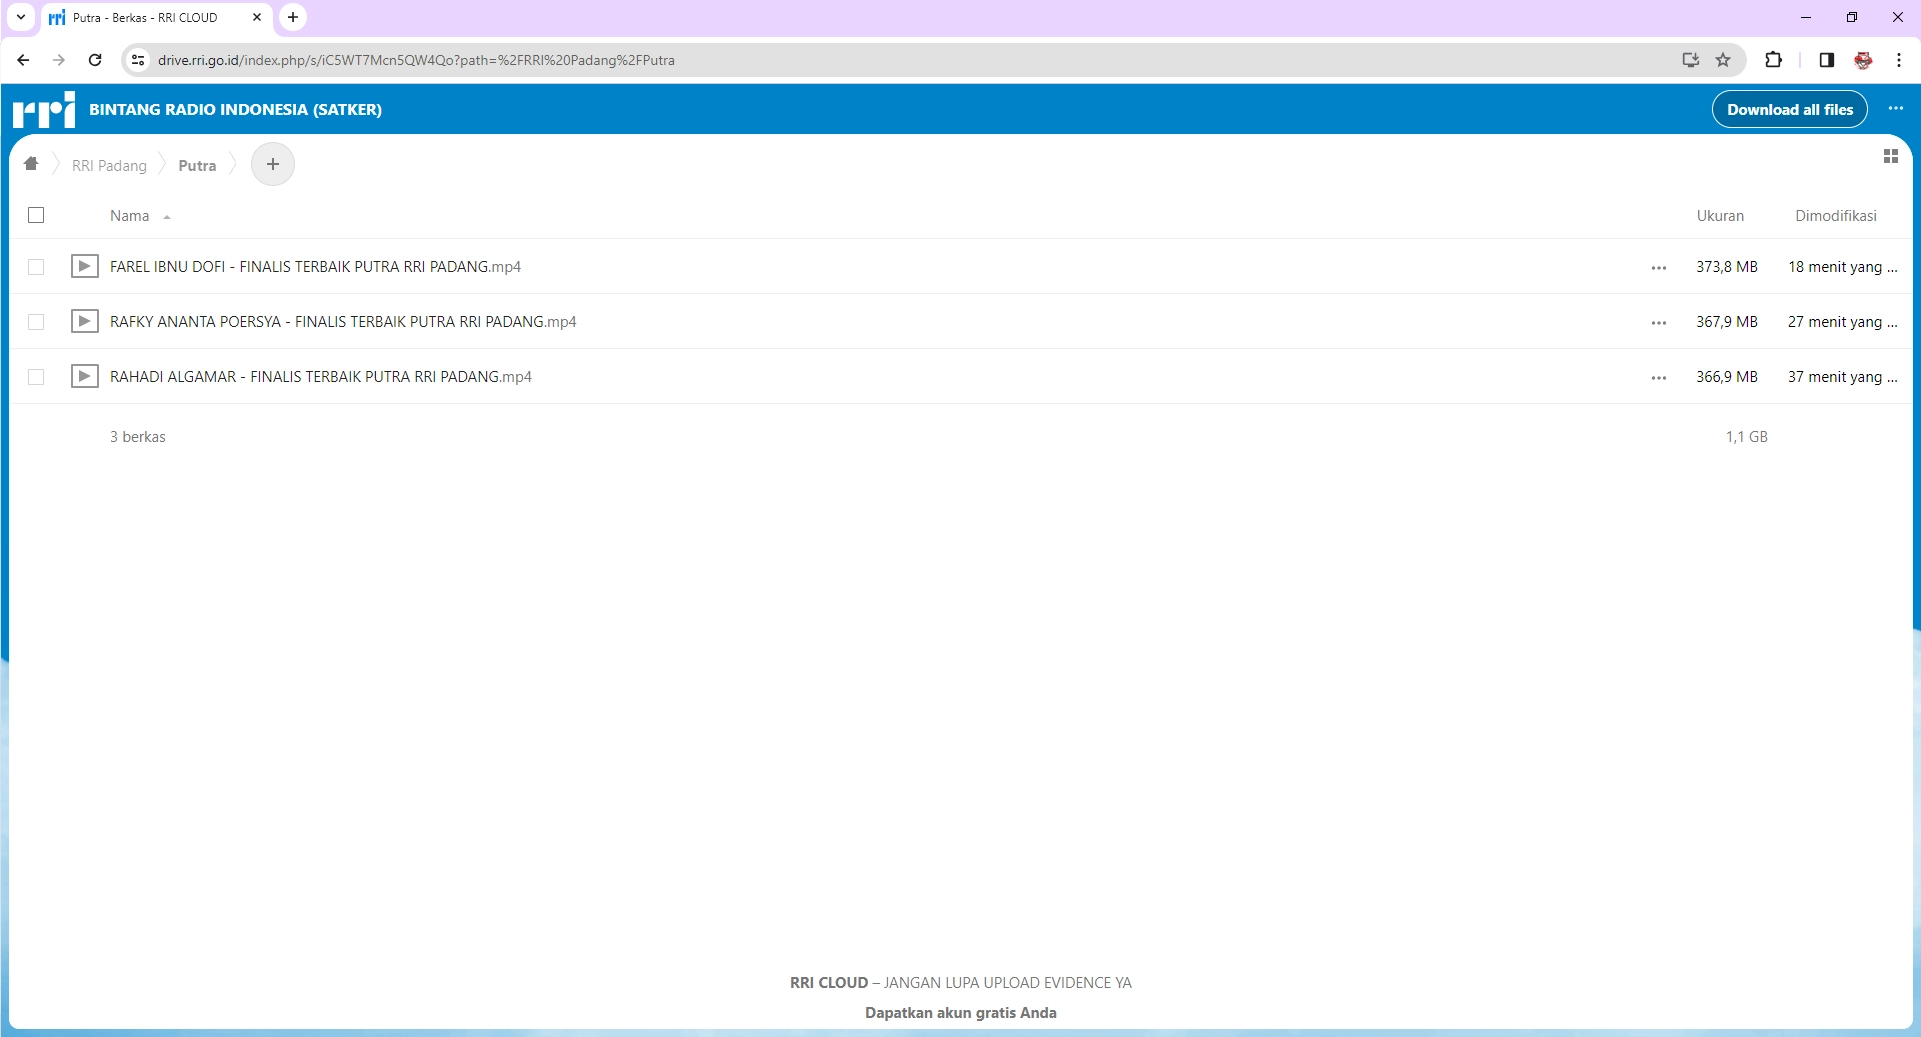
Task: Click Dapatkan akun gratis Anda link
Action: pyautogui.click(x=960, y=1012)
